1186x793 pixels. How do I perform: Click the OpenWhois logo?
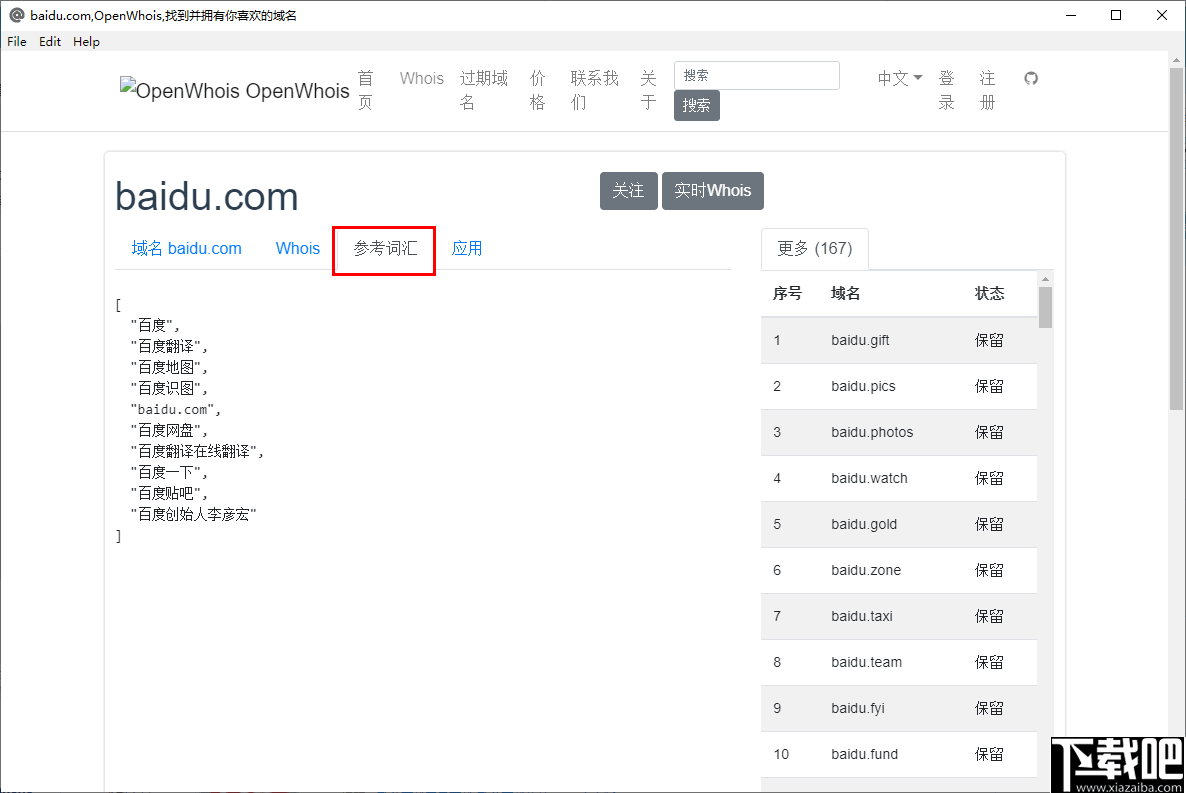[x=234, y=91]
